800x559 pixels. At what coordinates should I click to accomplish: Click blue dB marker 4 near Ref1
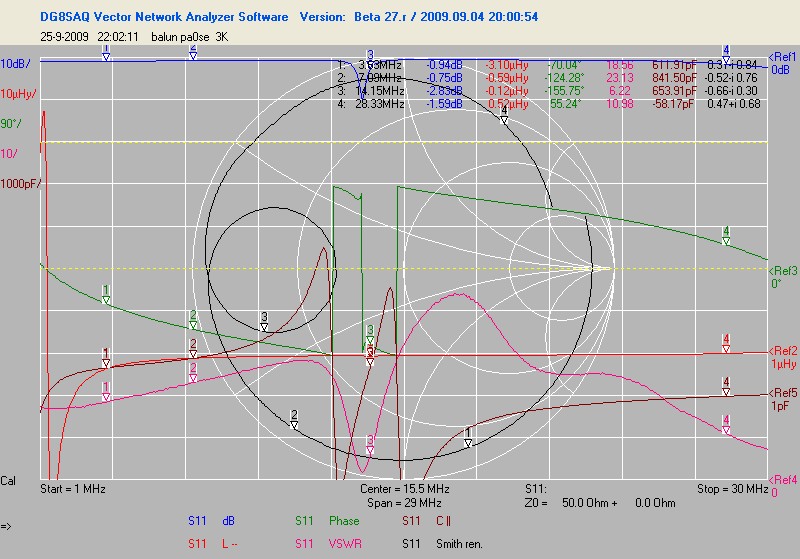coord(726,55)
